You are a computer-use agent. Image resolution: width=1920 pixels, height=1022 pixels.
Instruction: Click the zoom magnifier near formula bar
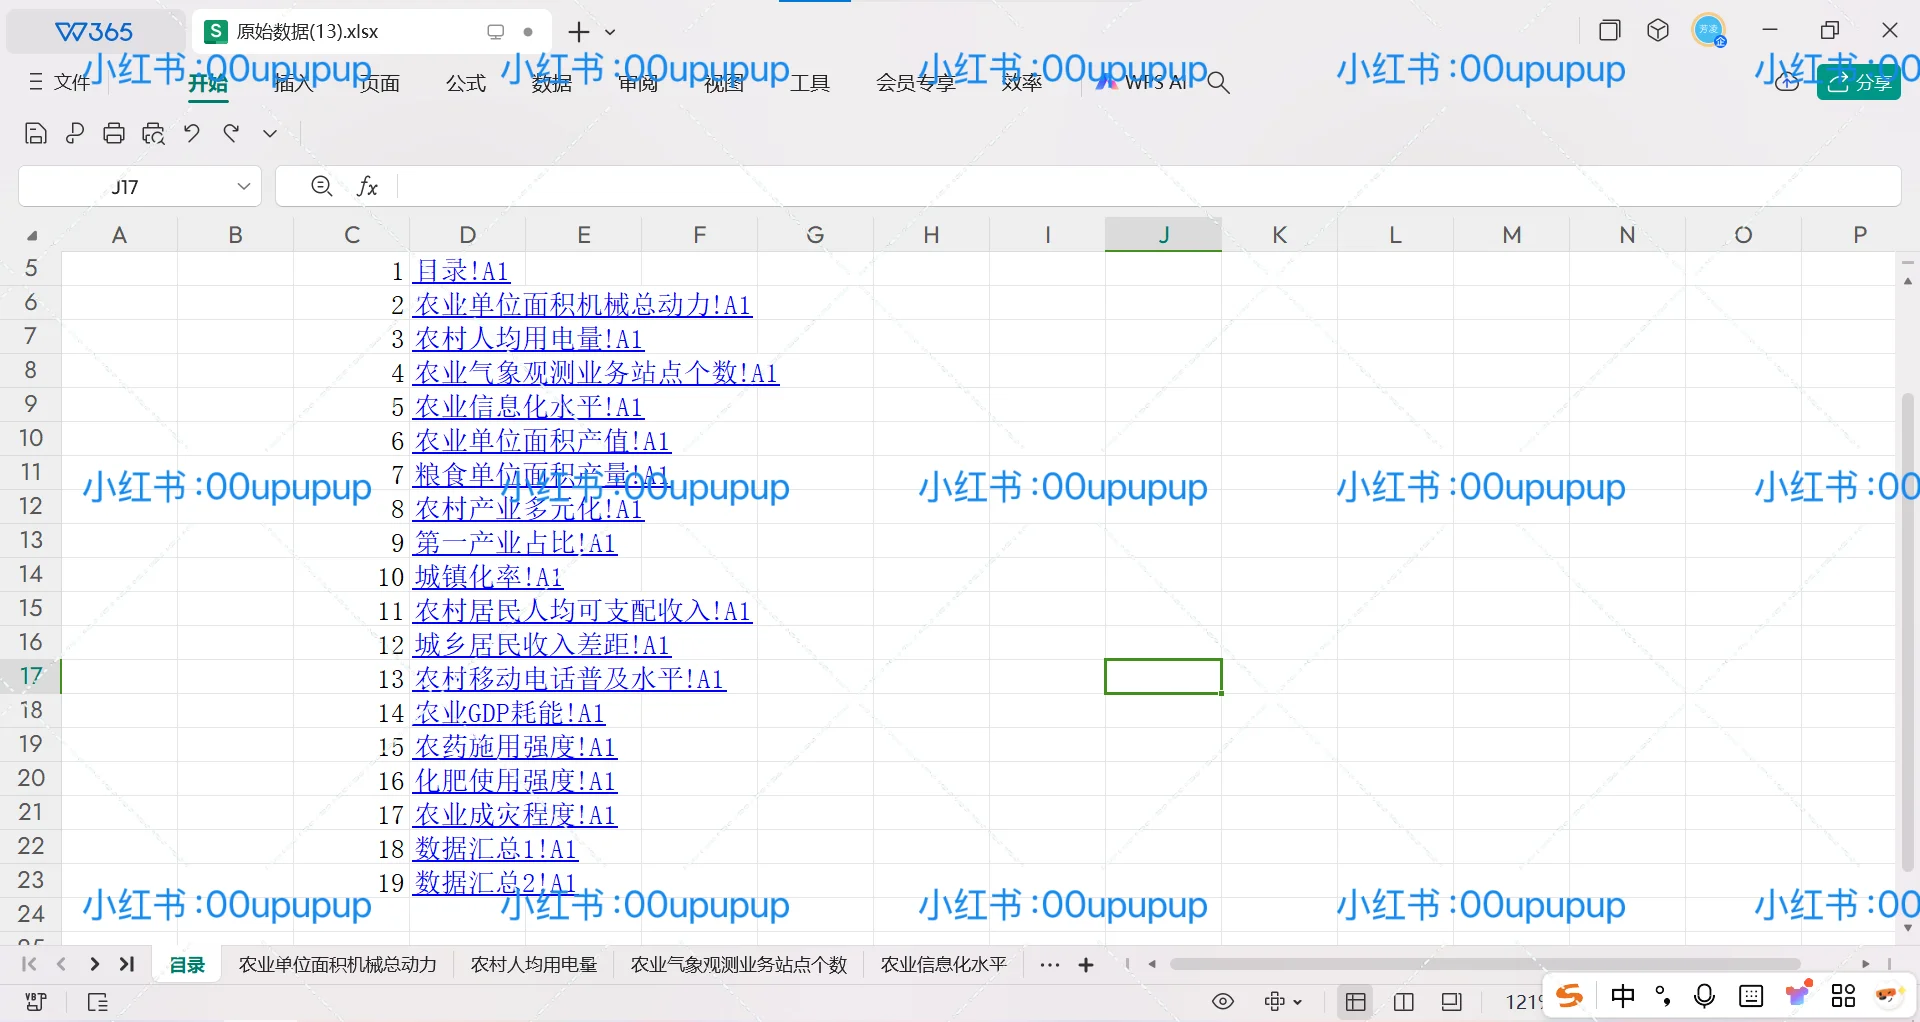pos(321,186)
